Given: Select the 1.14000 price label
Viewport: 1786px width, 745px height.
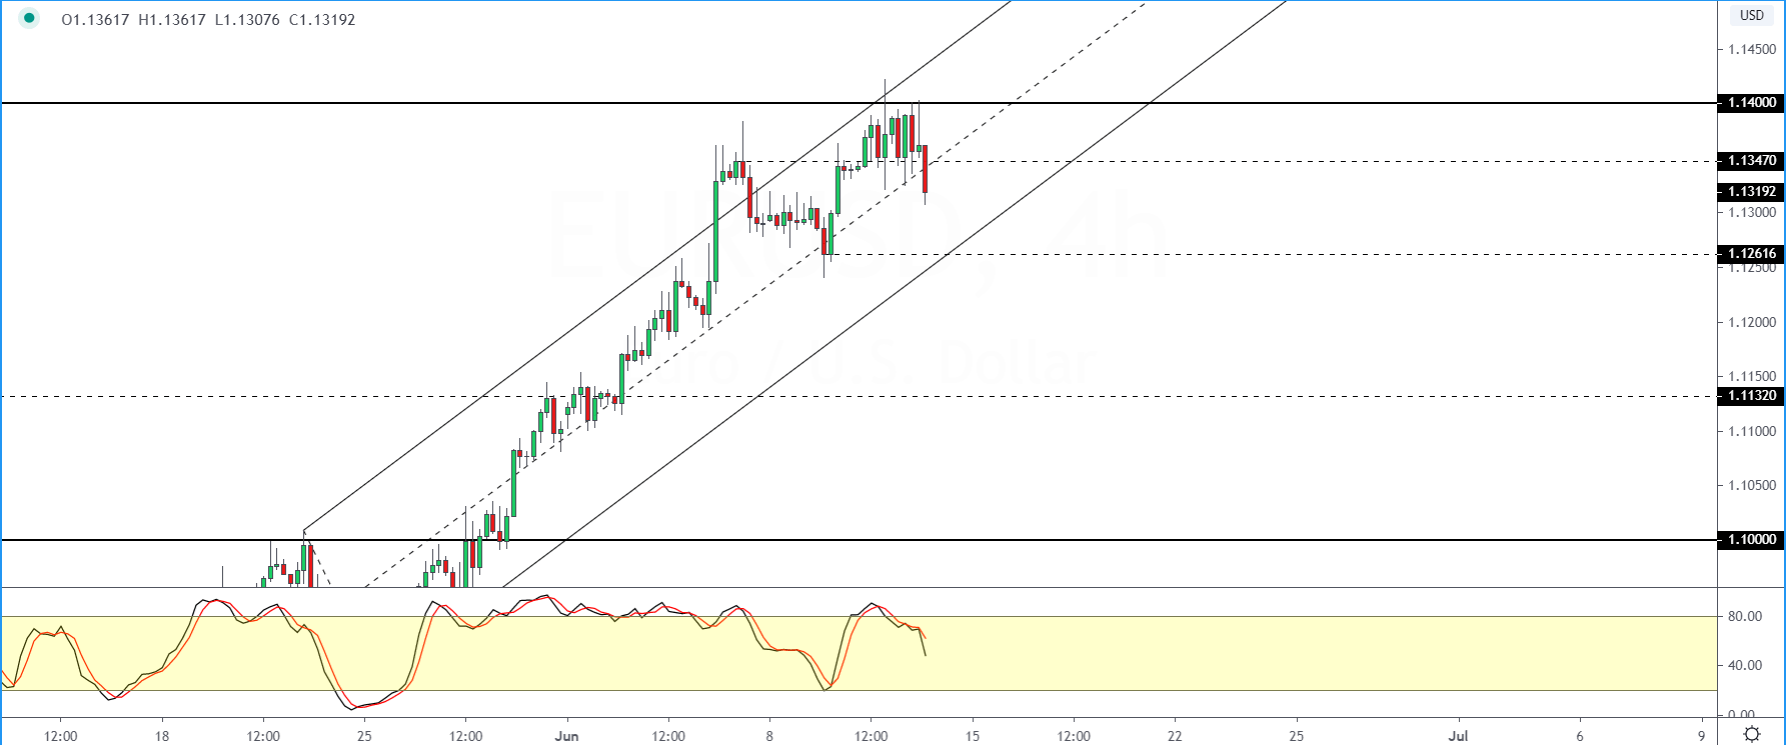Looking at the screenshot, I should tap(1751, 102).
